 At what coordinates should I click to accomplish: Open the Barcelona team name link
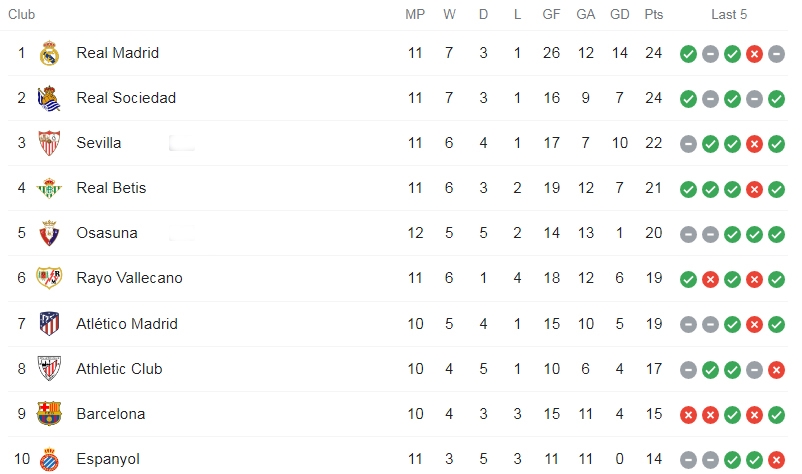(x=110, y=414)
